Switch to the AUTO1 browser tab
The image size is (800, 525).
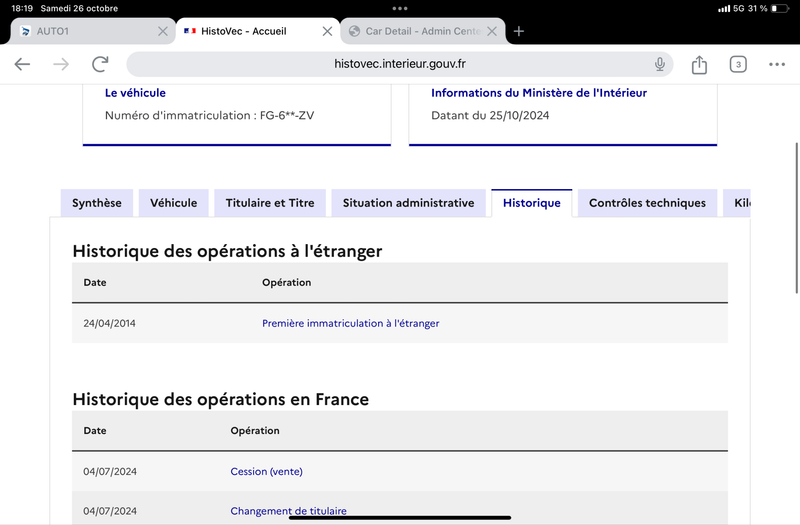93,31
